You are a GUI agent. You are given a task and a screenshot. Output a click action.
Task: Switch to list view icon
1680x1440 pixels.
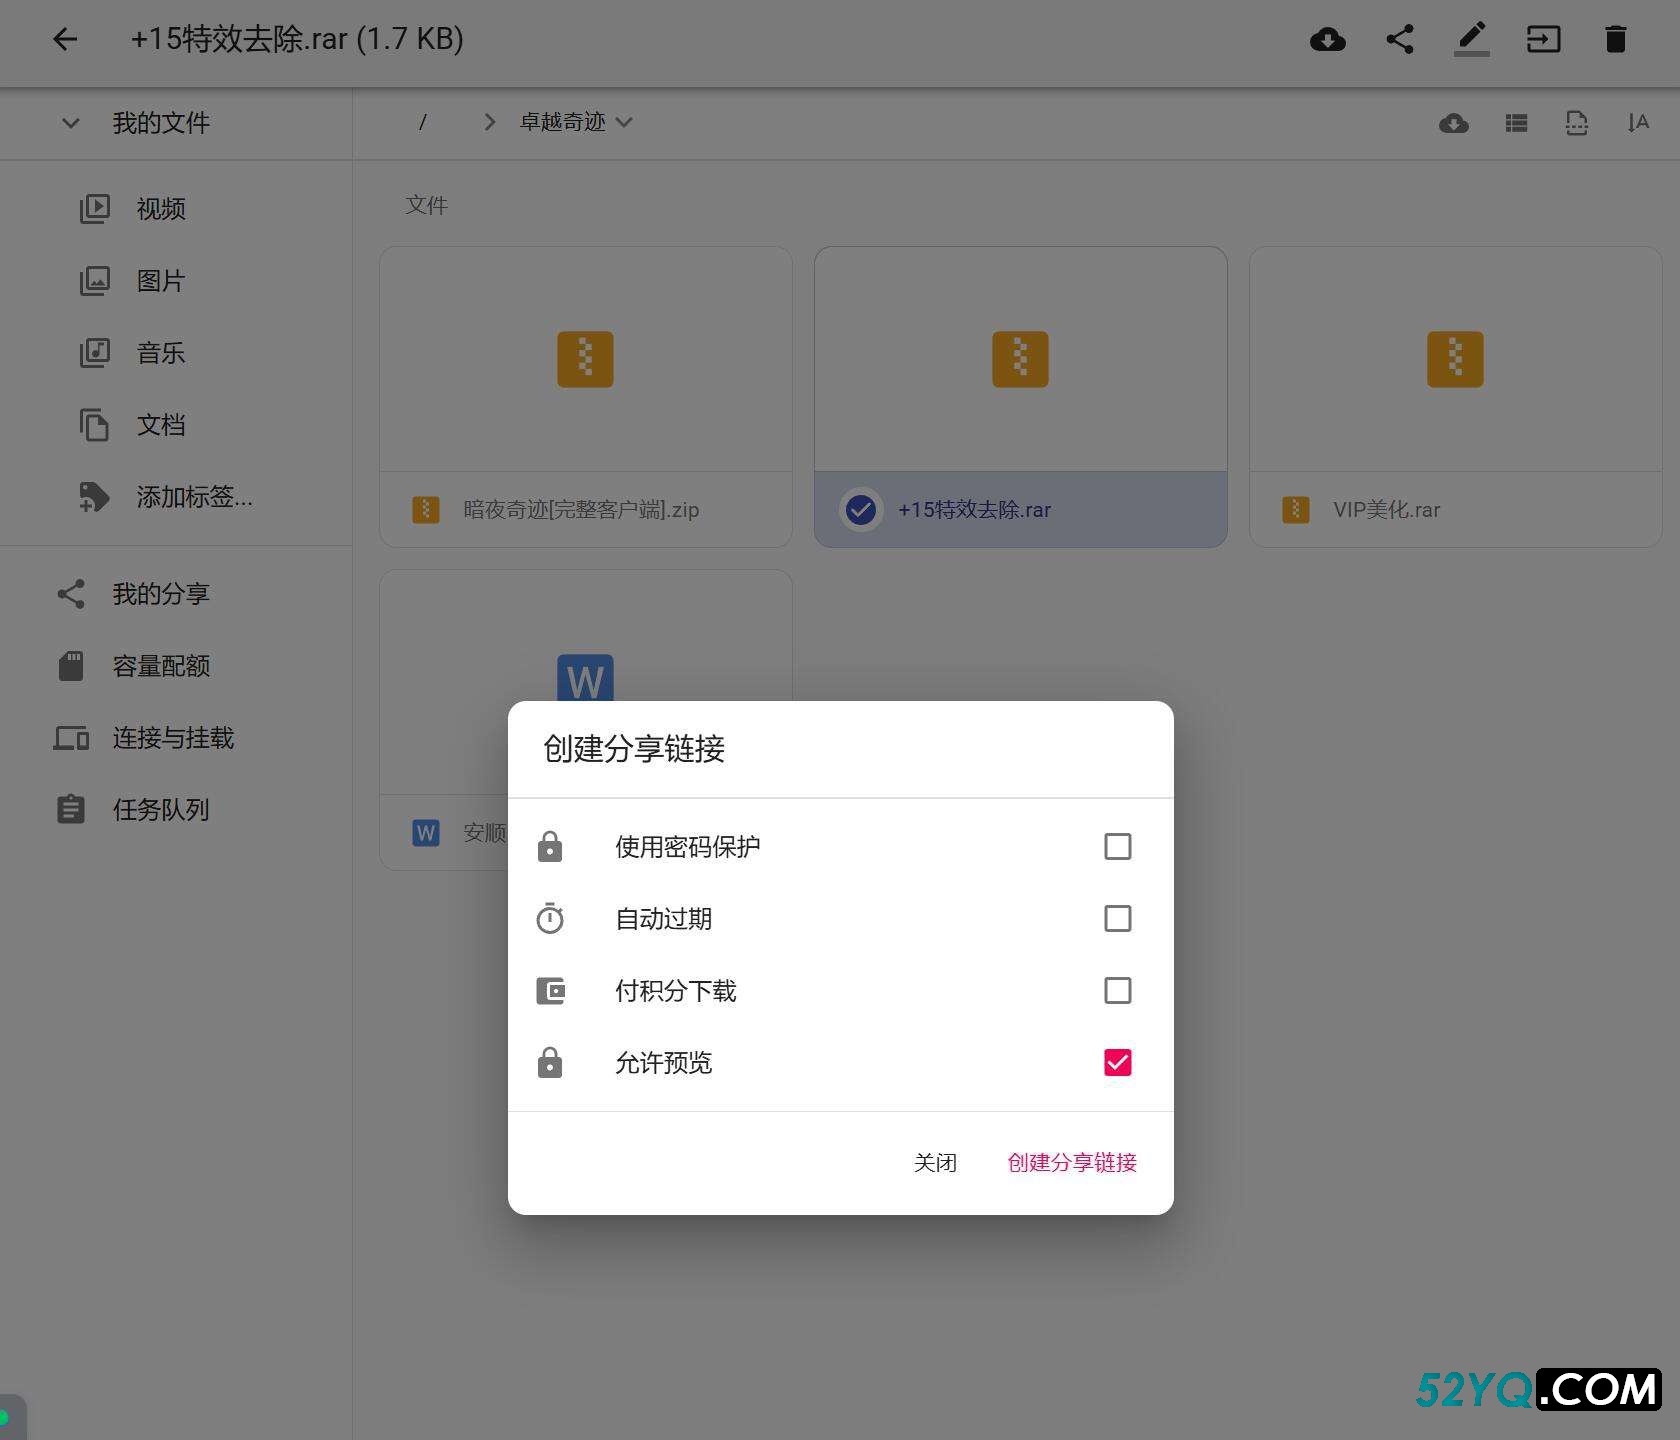click(x=1516, y=123)
